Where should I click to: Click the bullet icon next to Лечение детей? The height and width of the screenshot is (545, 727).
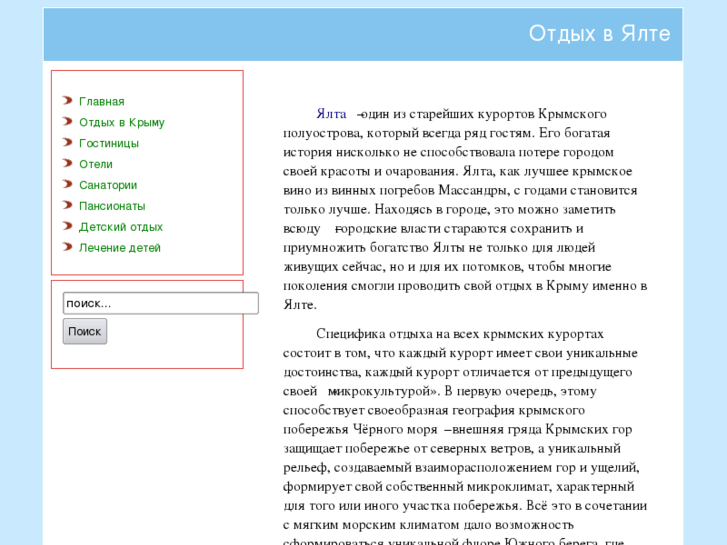pos(67,248)
